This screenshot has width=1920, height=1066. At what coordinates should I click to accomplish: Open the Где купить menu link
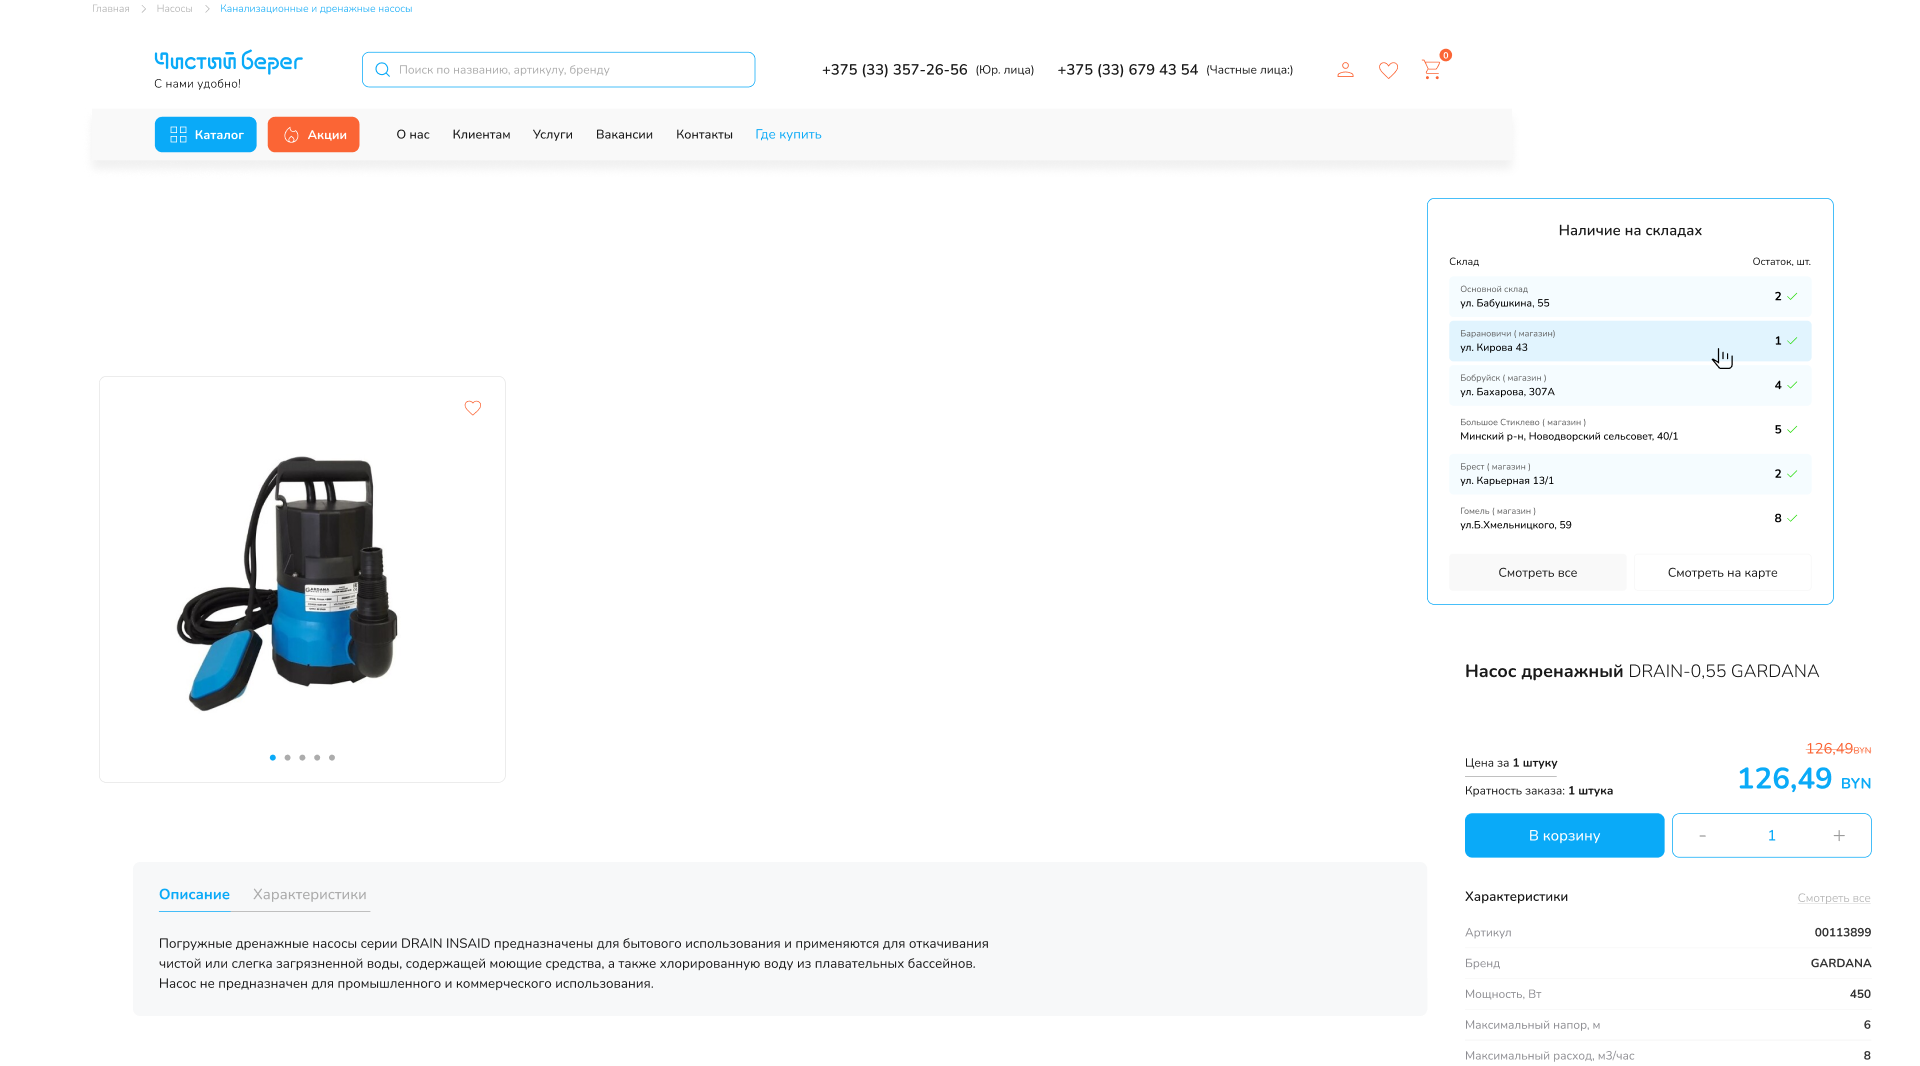coord(788,135)
